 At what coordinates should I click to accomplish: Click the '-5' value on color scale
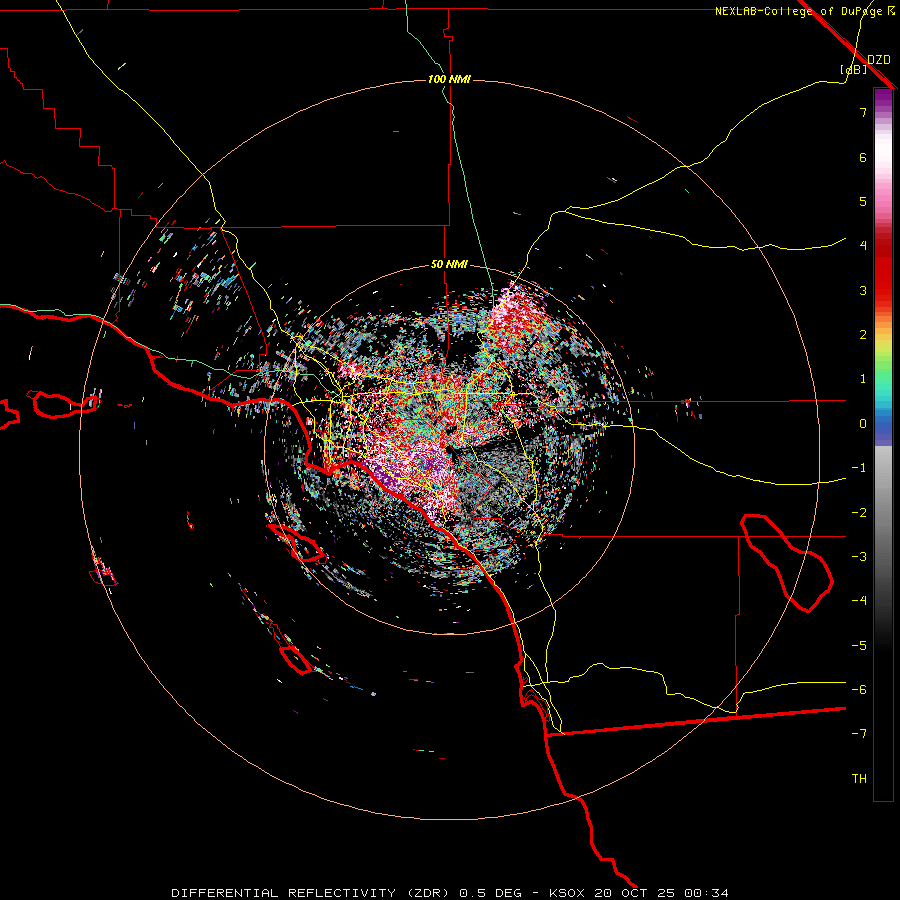coord(859,646)
